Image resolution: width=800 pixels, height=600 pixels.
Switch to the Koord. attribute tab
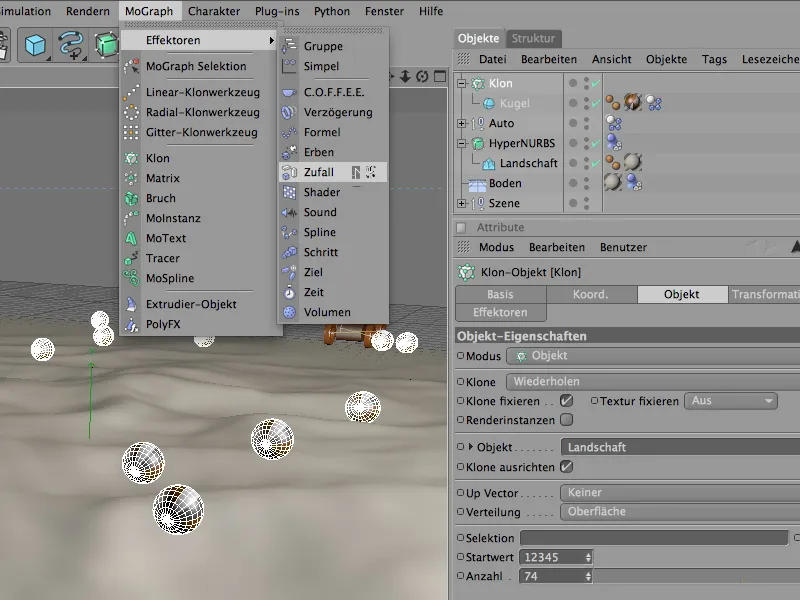pos(591,294)
